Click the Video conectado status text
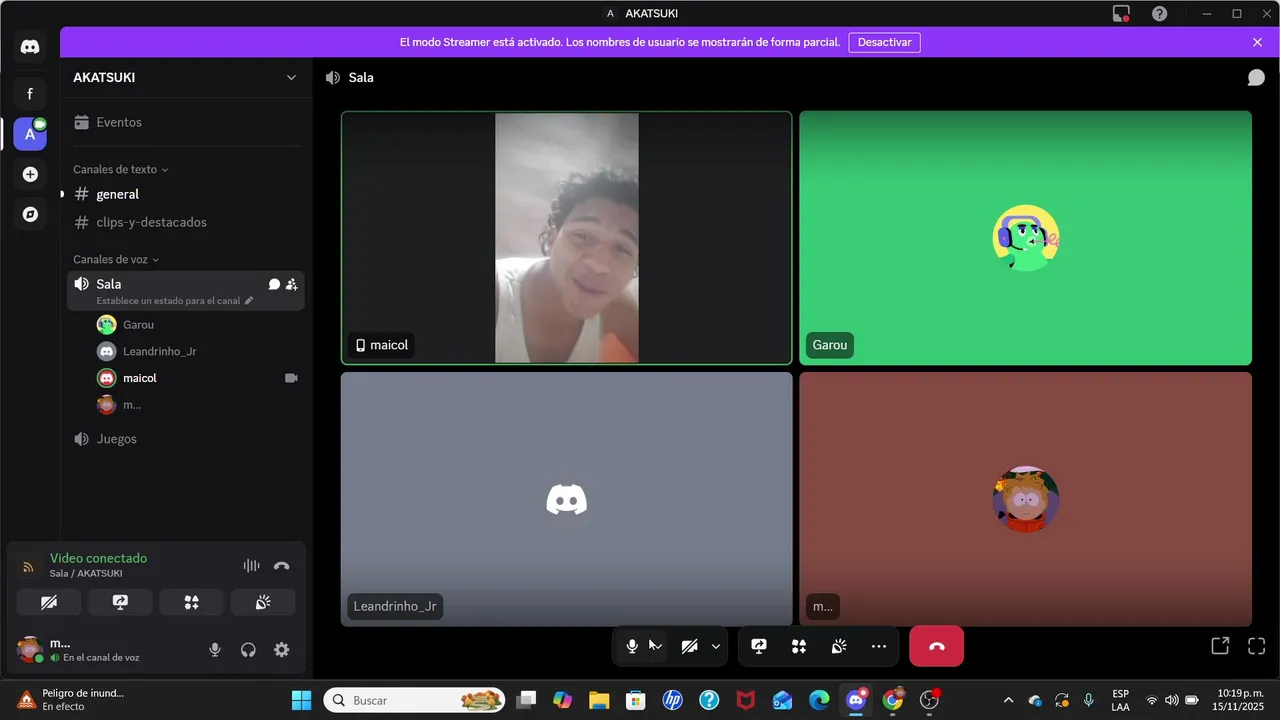The width and height of the screenshot is (1280, 720). point(98,558)
